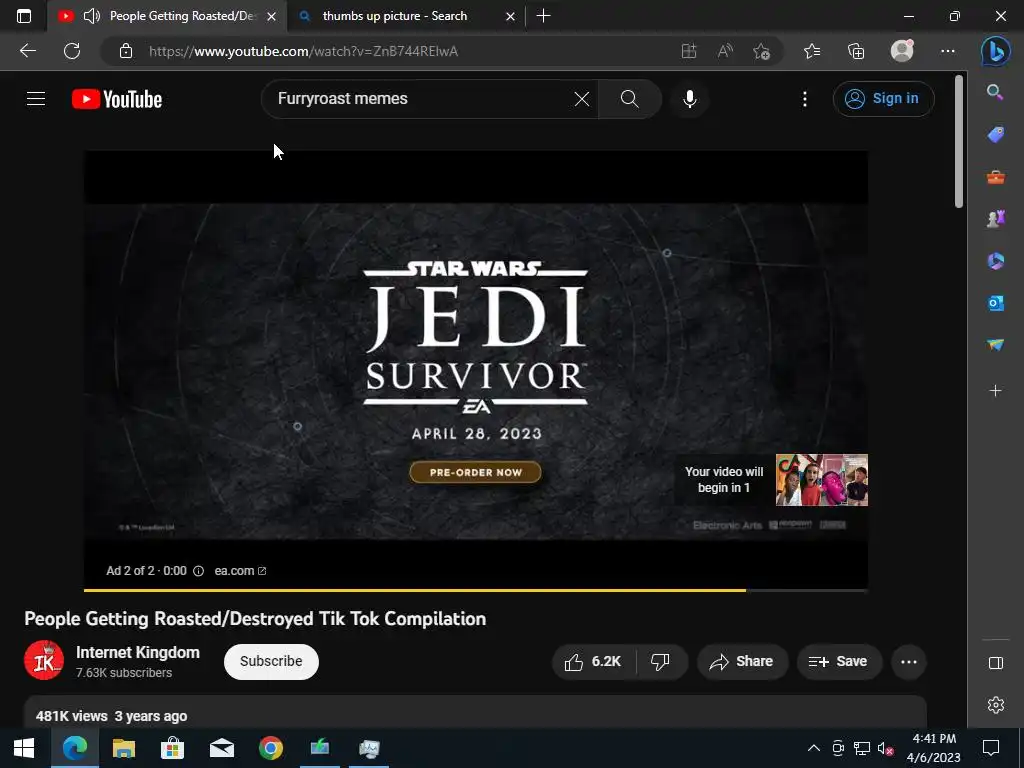This screenshot has height=768, width=1024.
Task: Open the split screen icon in address bar
Action: [x=689, y=51]
